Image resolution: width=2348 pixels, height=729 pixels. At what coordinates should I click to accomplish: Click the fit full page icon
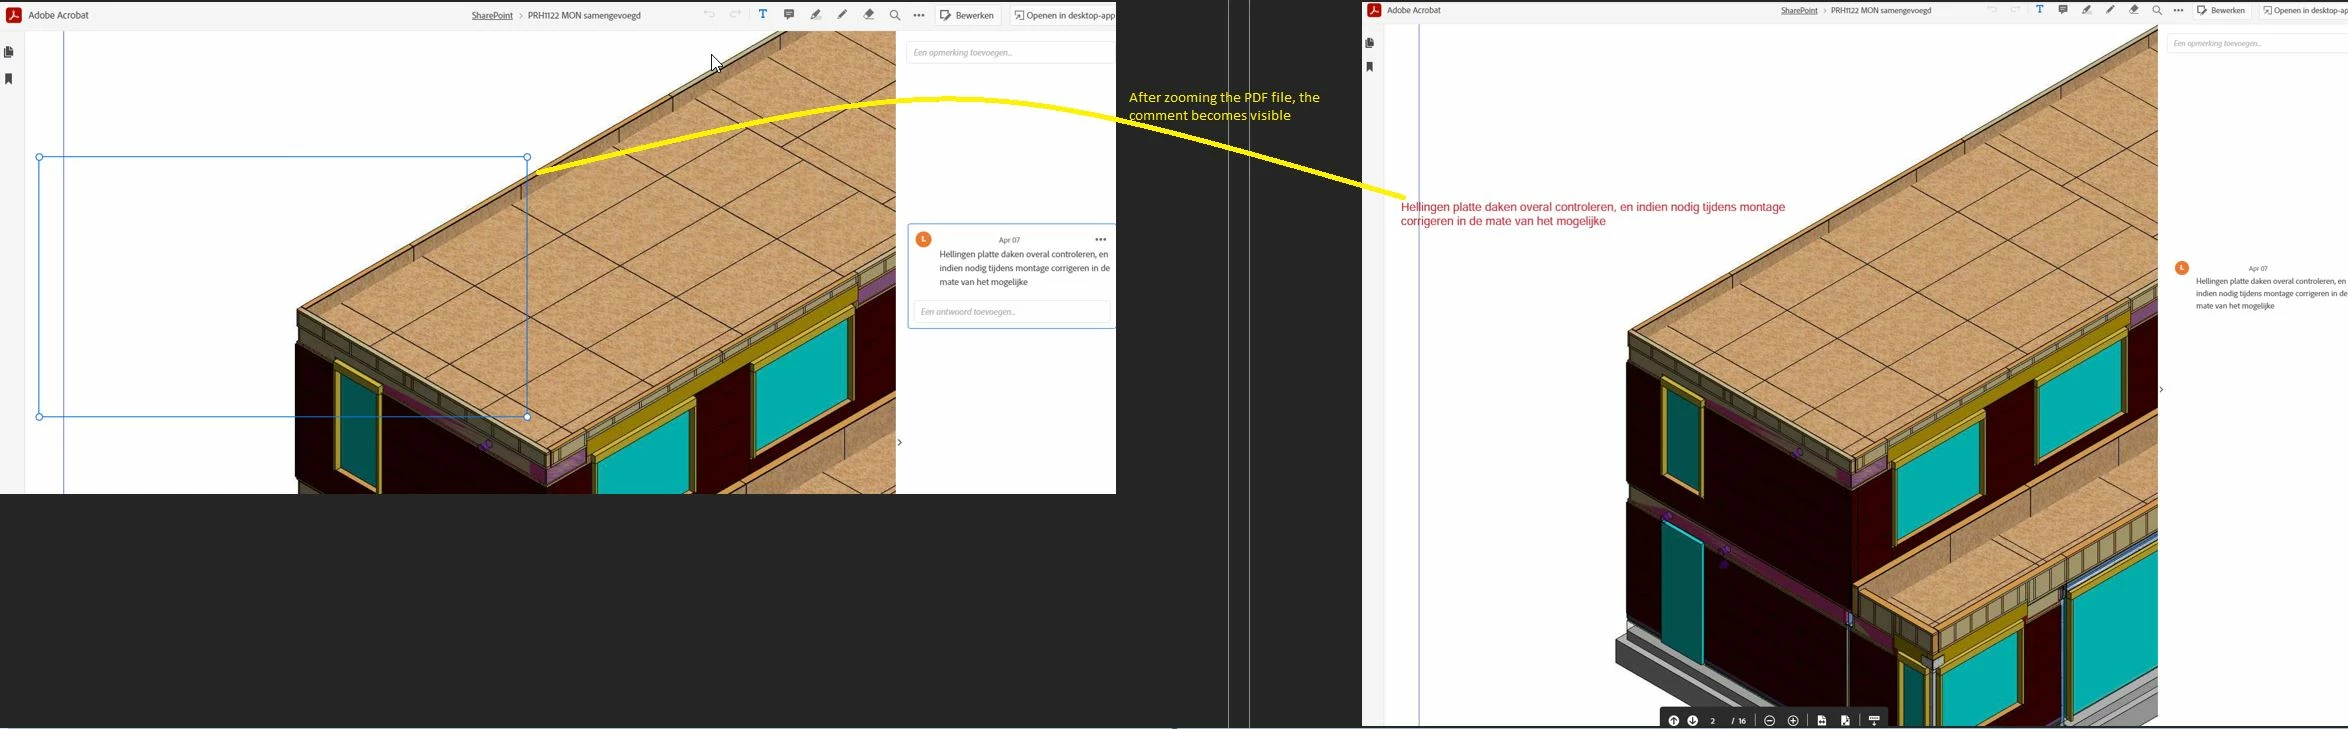pyautogui.click(x=1846, y=721)
